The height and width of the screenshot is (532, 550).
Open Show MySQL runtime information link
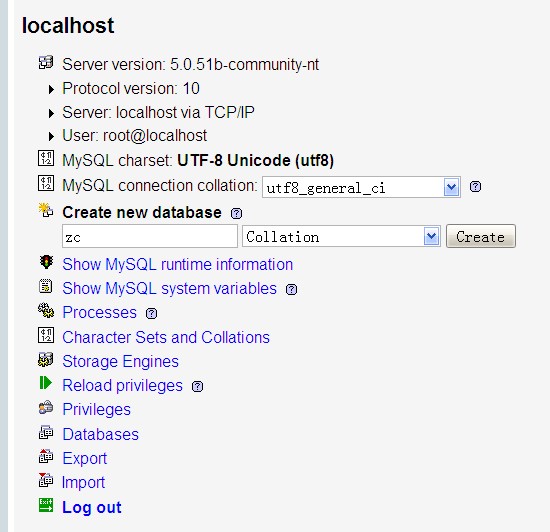[177, 264]
